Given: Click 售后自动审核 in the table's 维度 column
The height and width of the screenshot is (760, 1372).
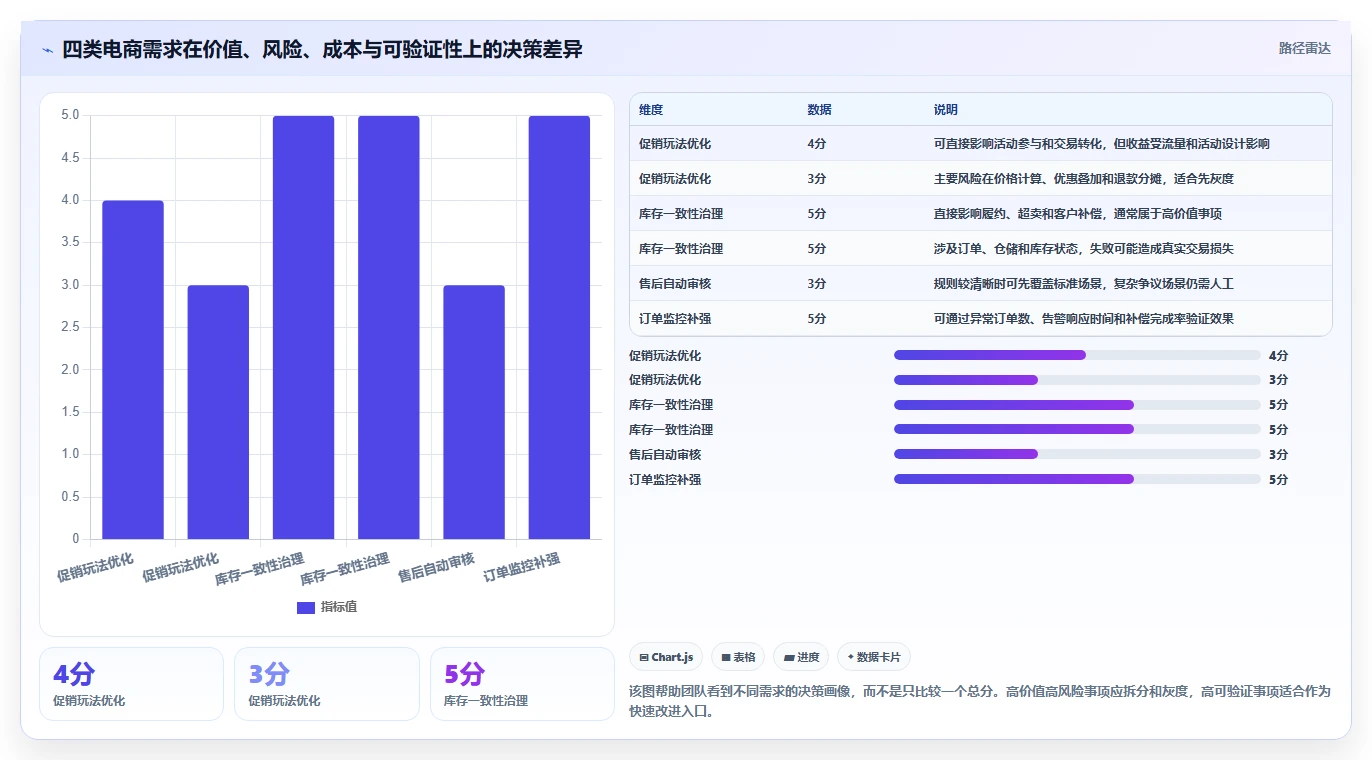Looking at the screenshot, I should click(x=675, y=284).
